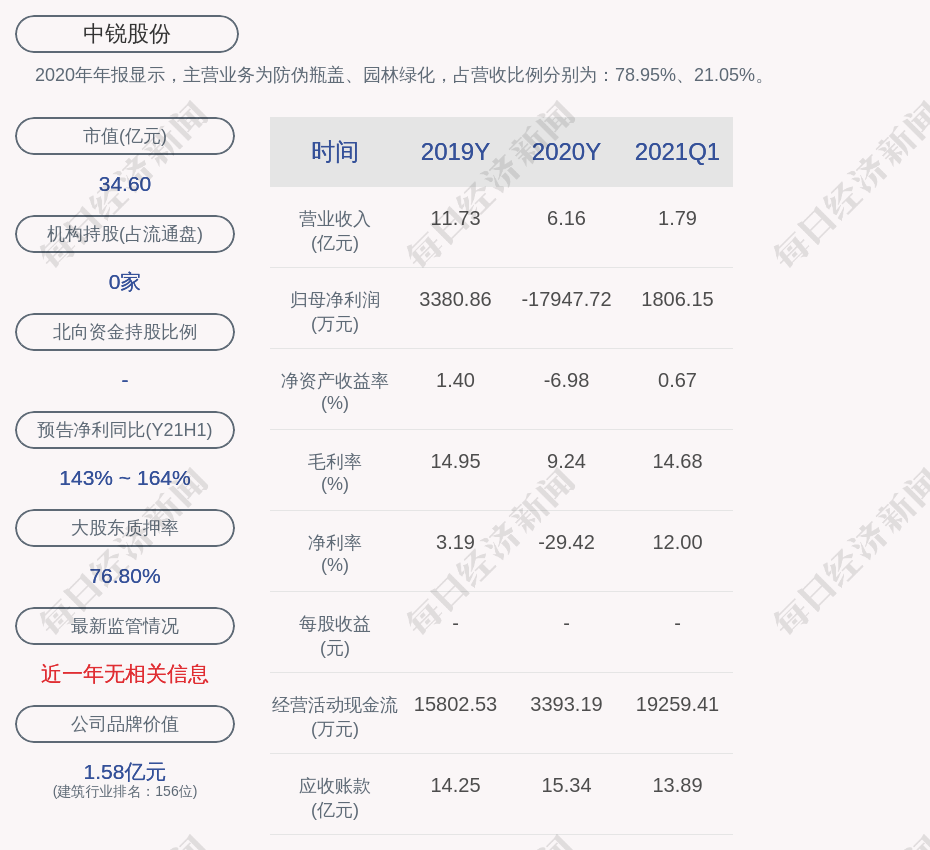Select the 最新监管情况 pill
This screenshot has height=850, width=930.
tap(125, 626)
